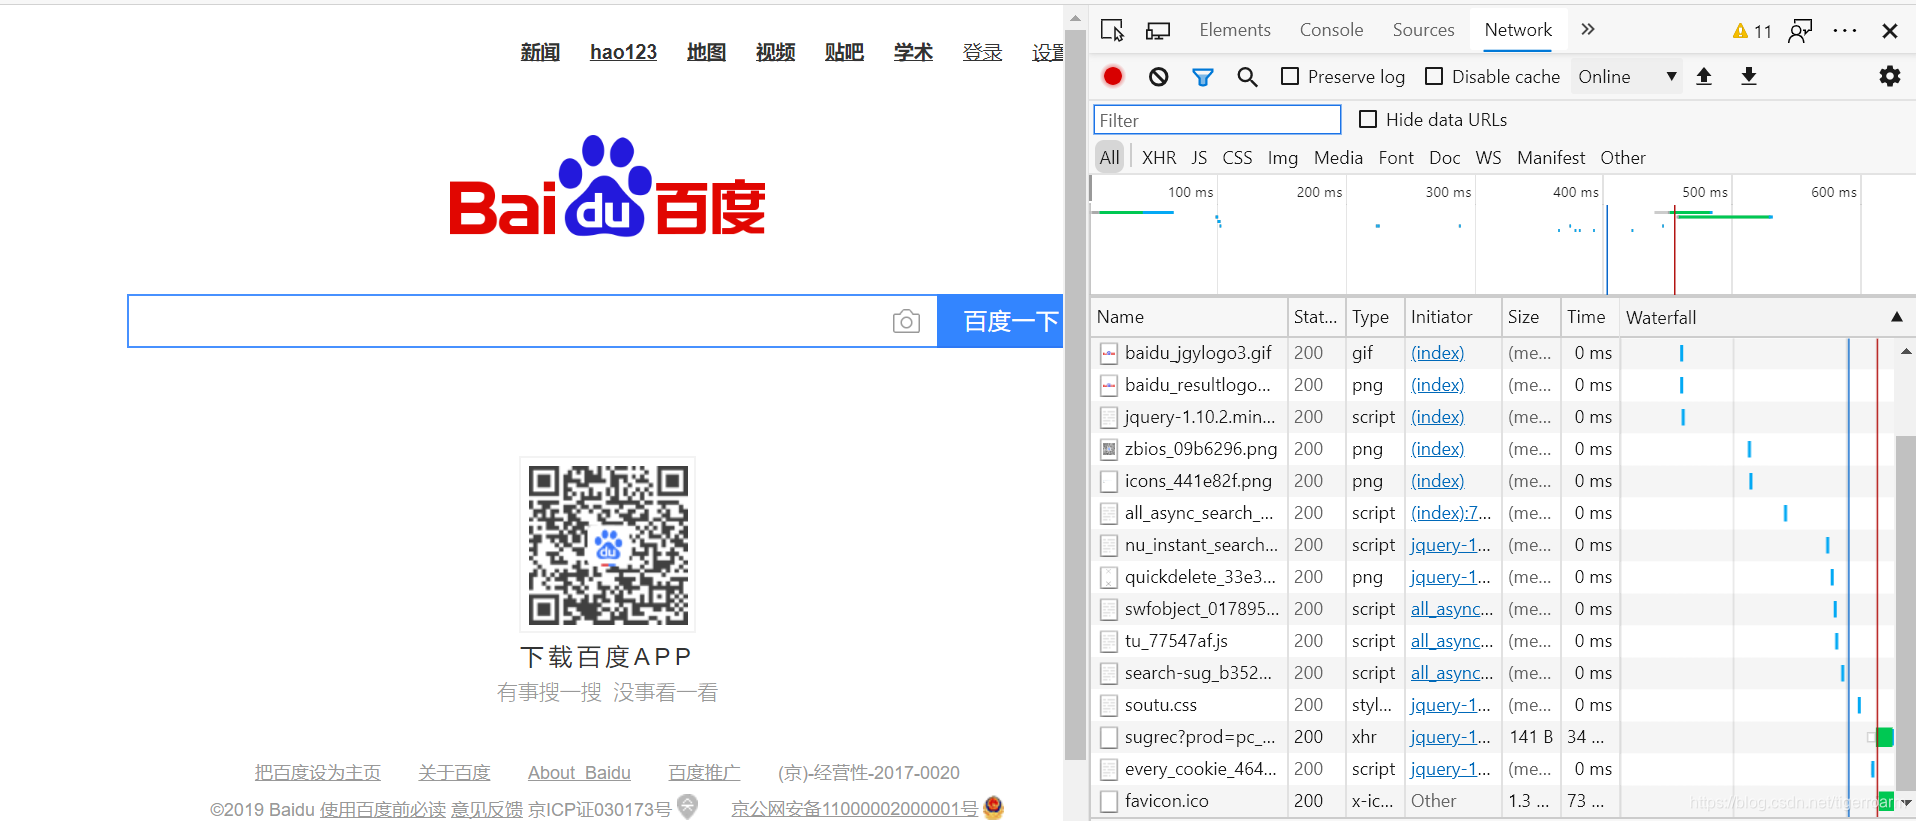This screenshot has width=1916, height=821.
Task: Click the Filter text field
Action: [1217, 120]
